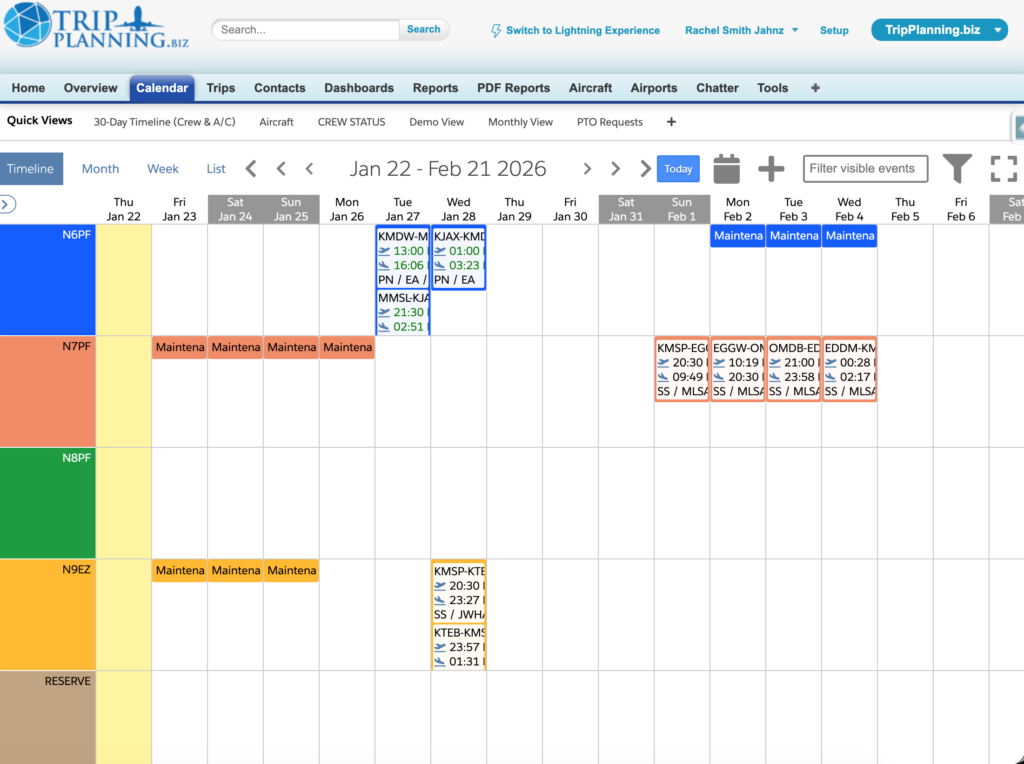Image resolution: width=1024 pixels, height=764 pixels.
Task: Select the CREW STATUS quick view
Action: 351,122
